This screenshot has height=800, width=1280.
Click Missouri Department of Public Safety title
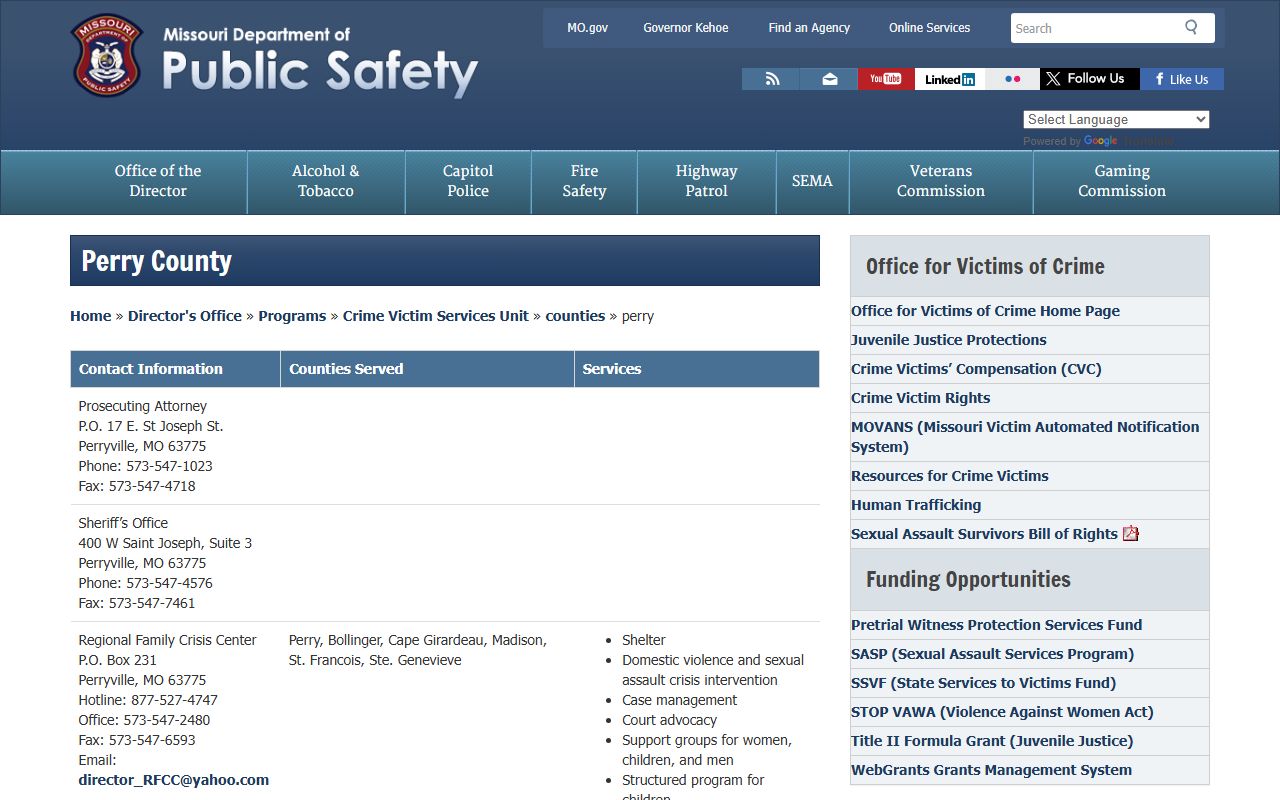320,60
